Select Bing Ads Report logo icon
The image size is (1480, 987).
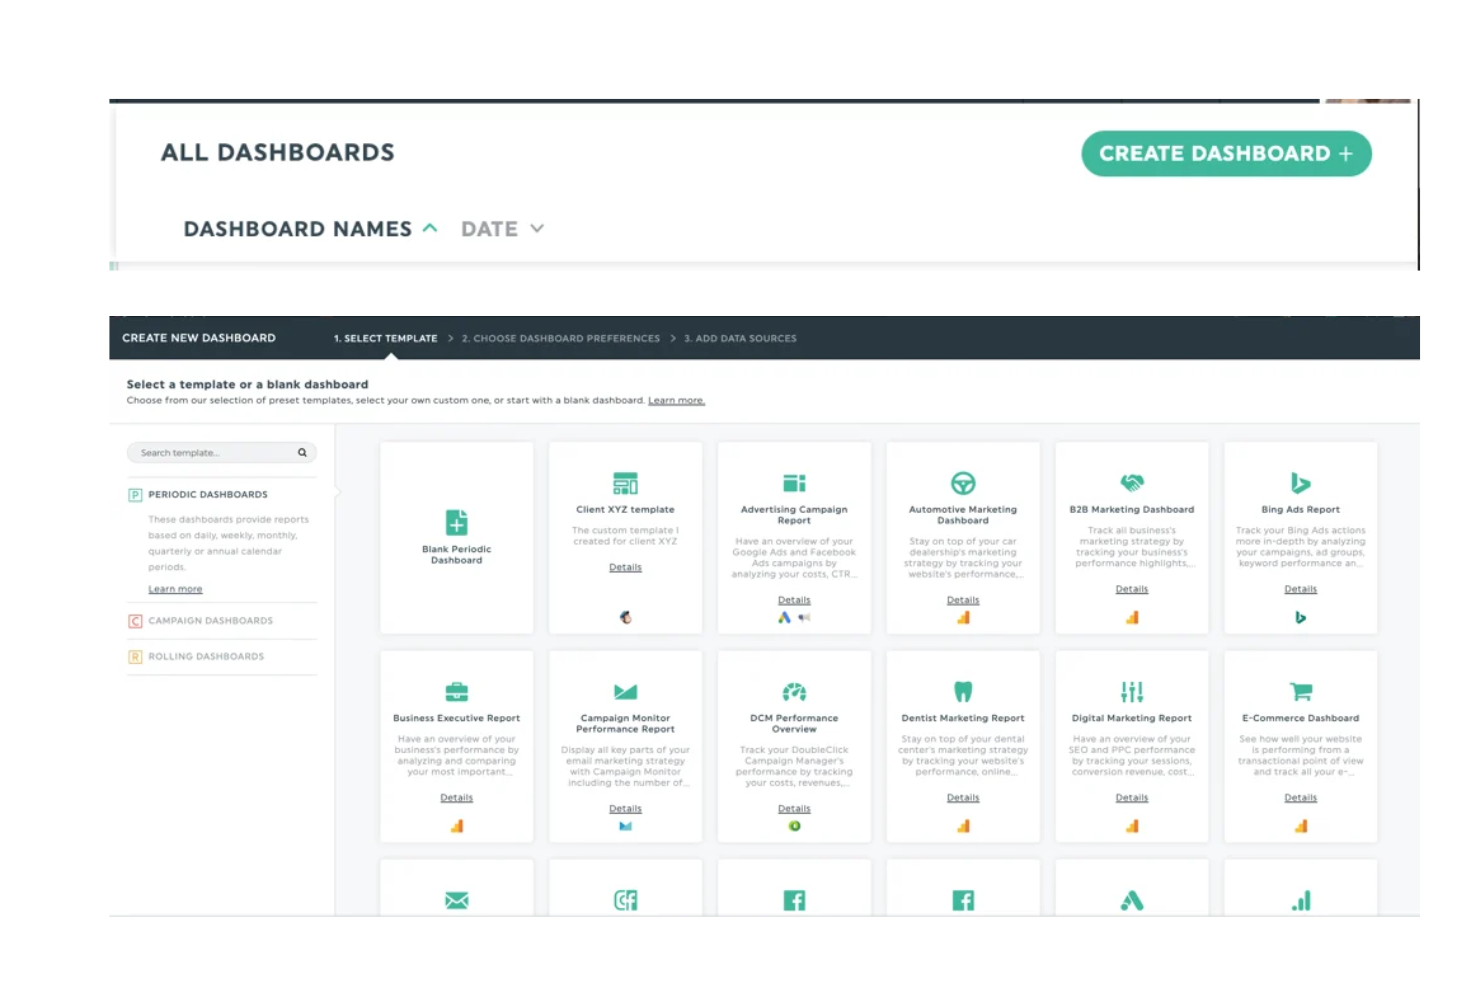coord(1300,483)
